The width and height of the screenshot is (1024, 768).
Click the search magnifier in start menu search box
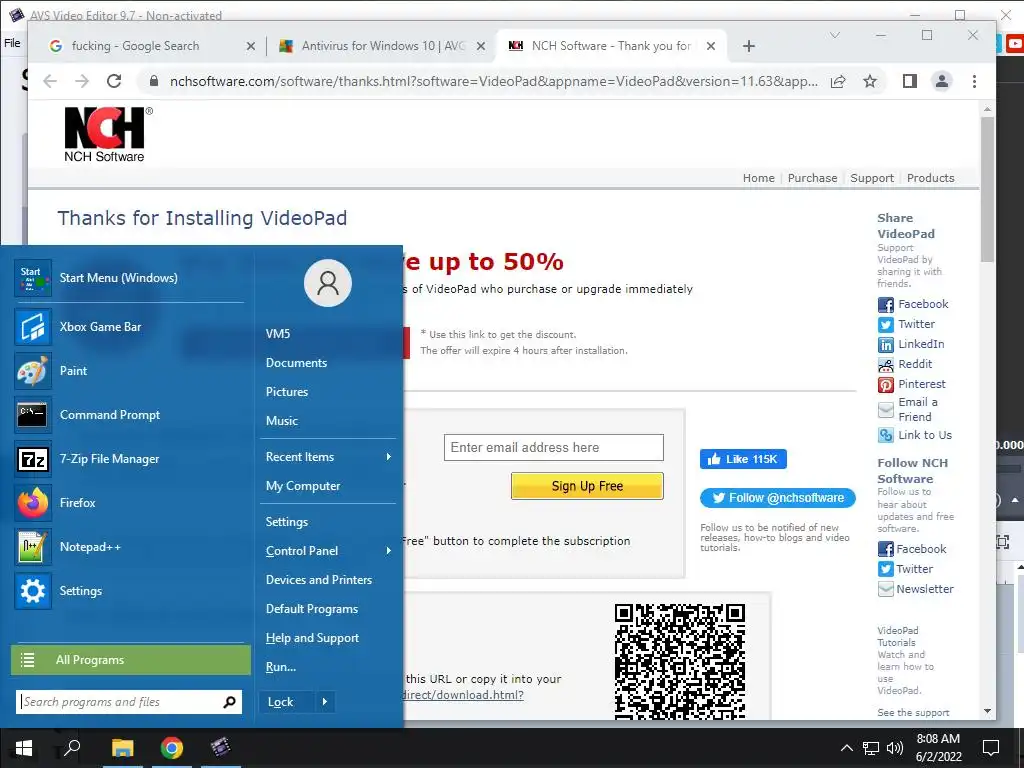pos(229,702)
